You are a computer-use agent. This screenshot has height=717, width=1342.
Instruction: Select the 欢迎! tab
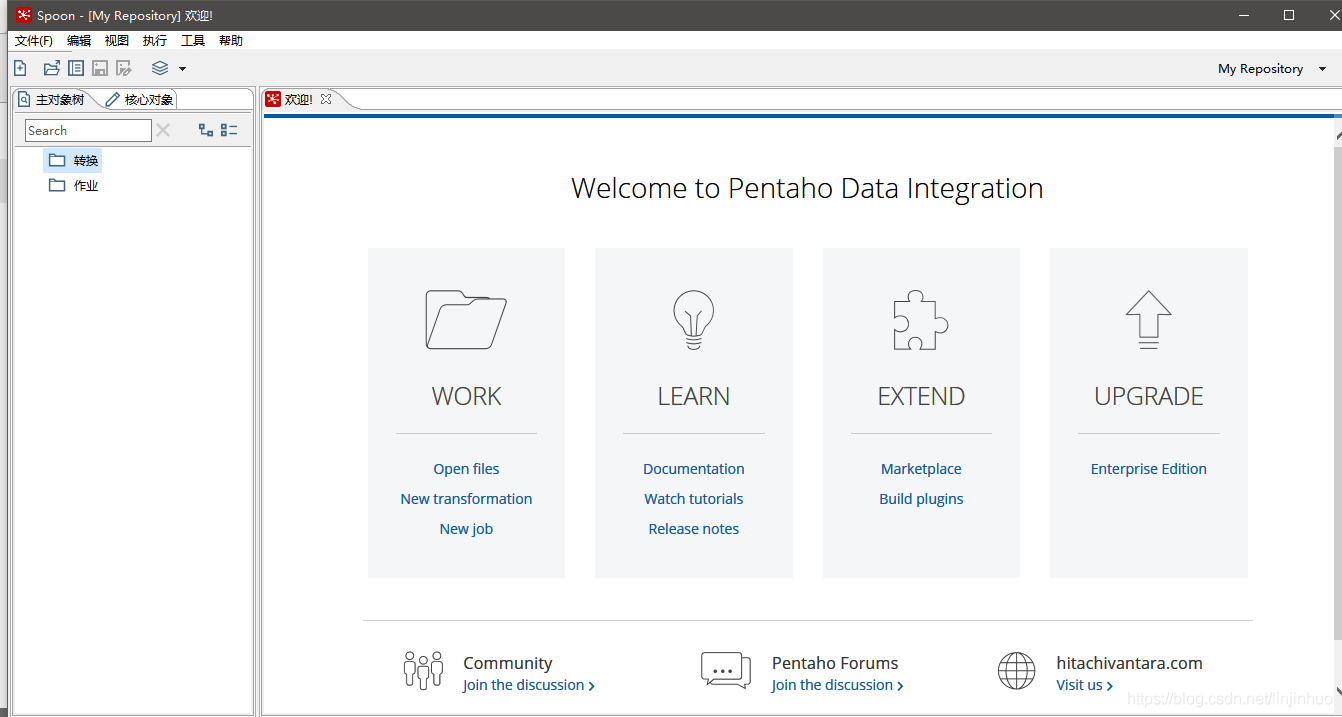tap(298, 99)
